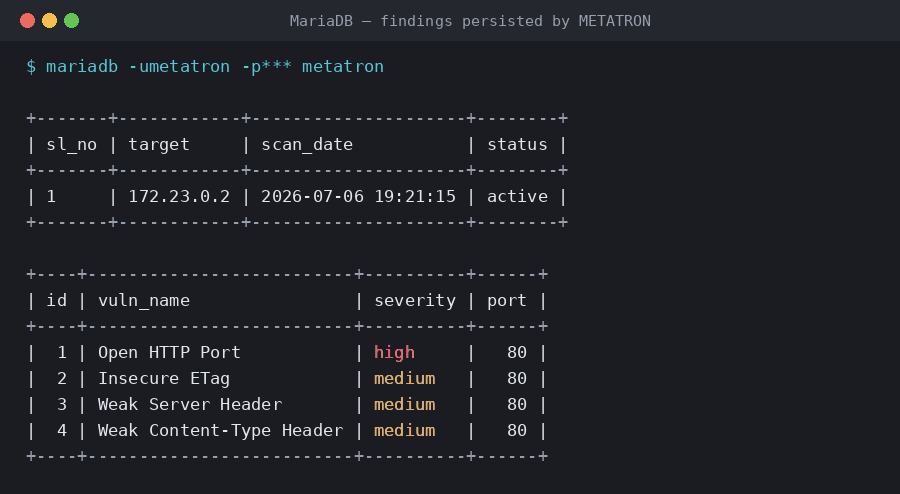Select the status column header

[517, 145]
